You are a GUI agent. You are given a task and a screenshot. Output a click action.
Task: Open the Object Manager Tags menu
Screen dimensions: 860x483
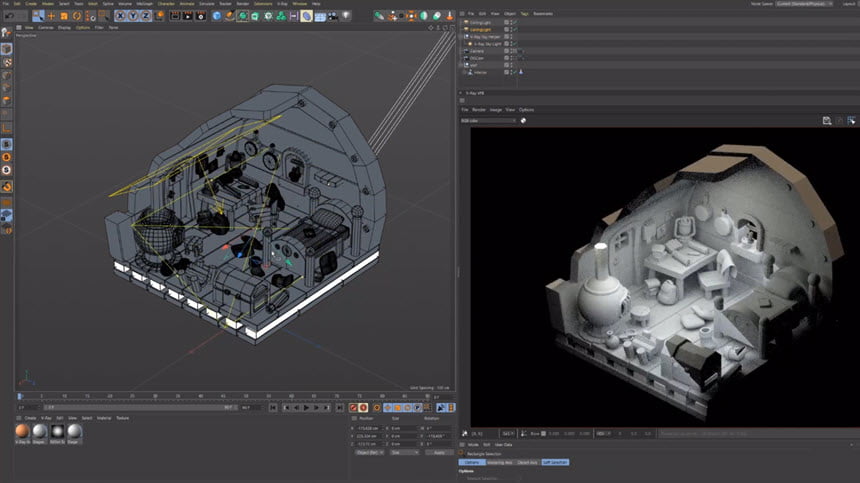click(x=524, y=14)
